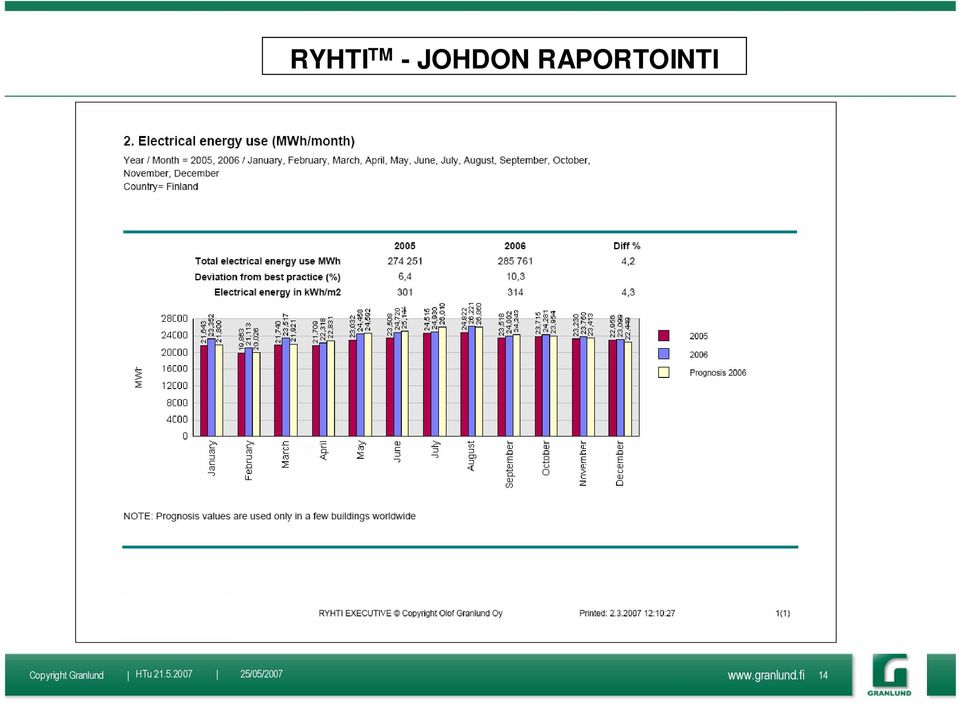Click the September axis label
Viewport: 959px width, 714px height.
509,464
